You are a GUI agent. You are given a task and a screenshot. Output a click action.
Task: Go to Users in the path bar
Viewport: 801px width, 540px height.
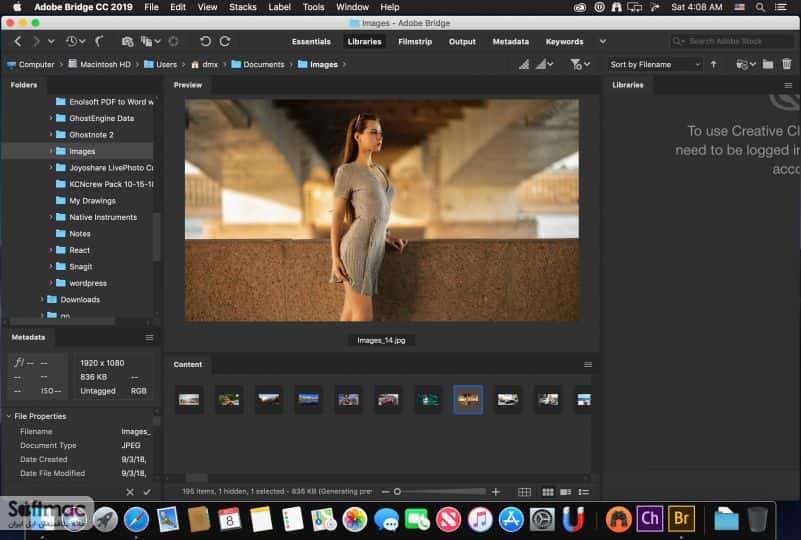pos(160,64)
